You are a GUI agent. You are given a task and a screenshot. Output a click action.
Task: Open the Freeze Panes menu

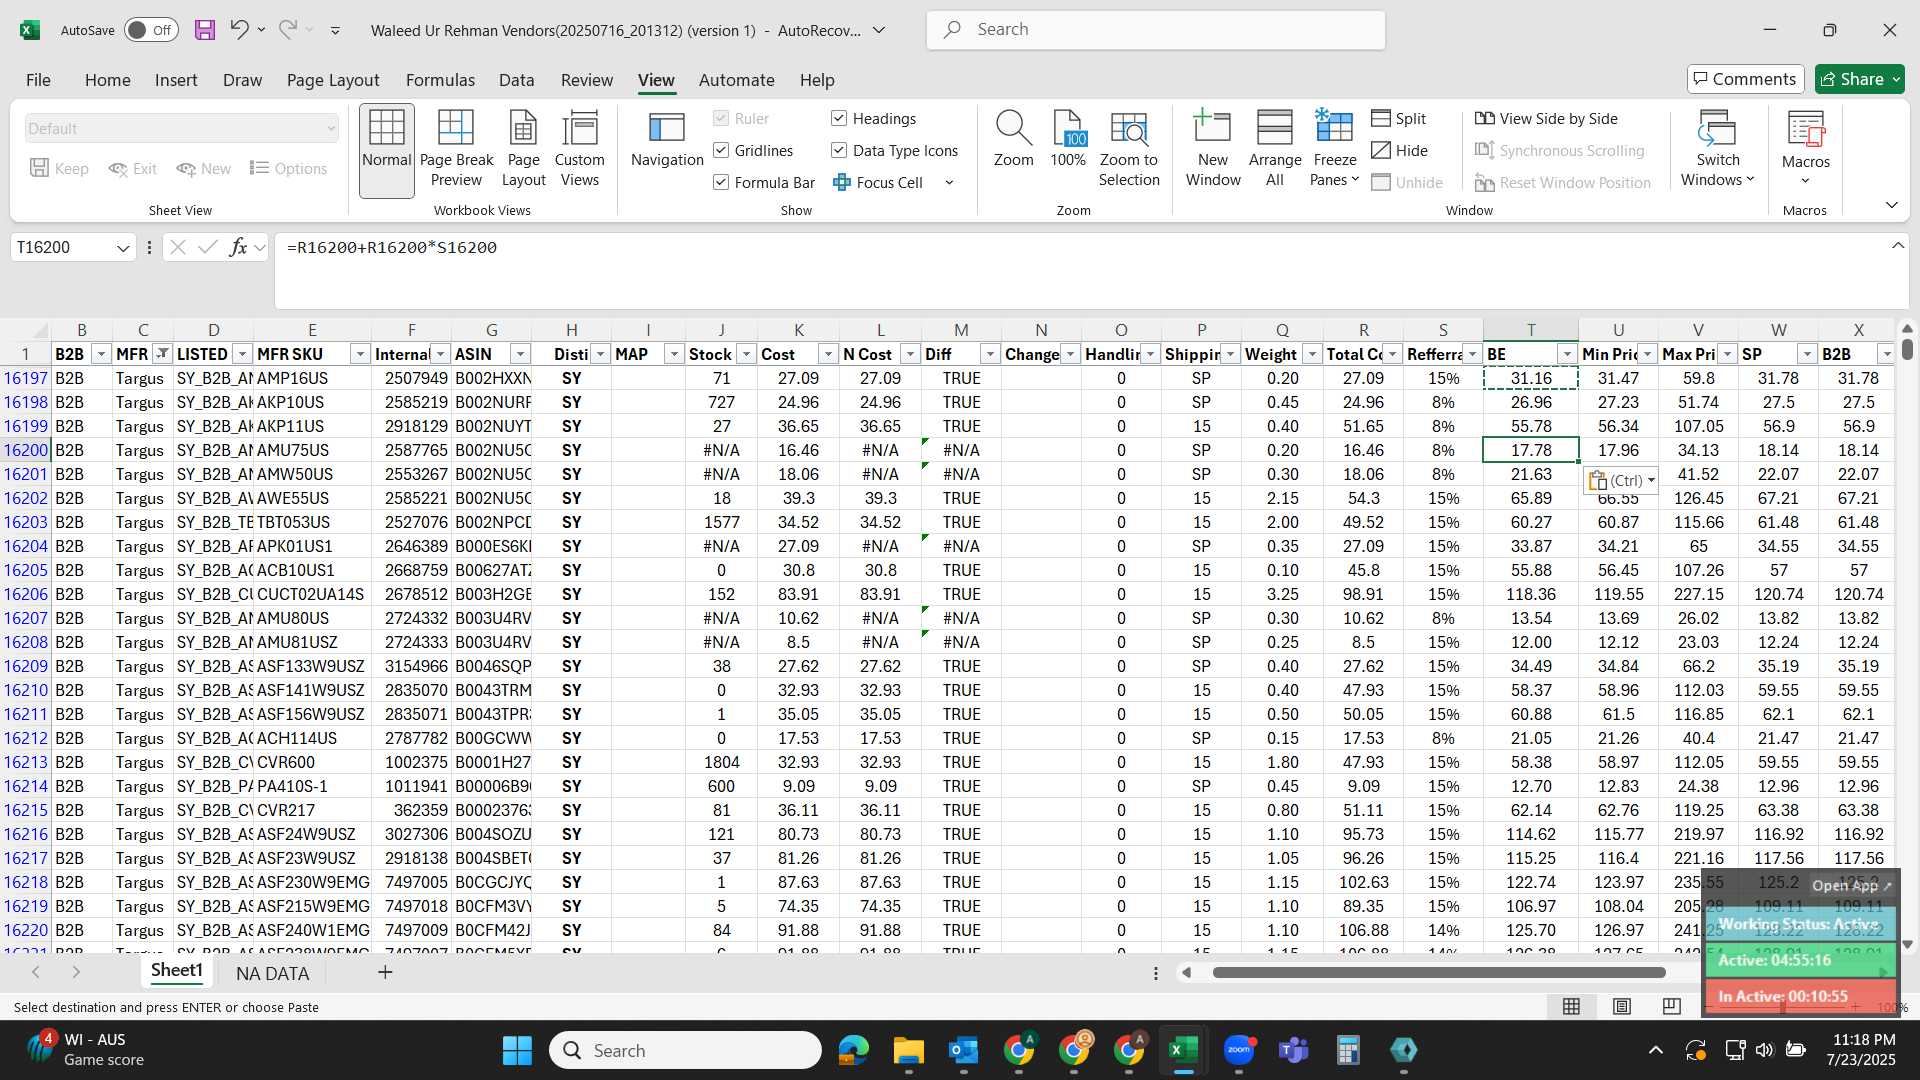[1335, 150]
